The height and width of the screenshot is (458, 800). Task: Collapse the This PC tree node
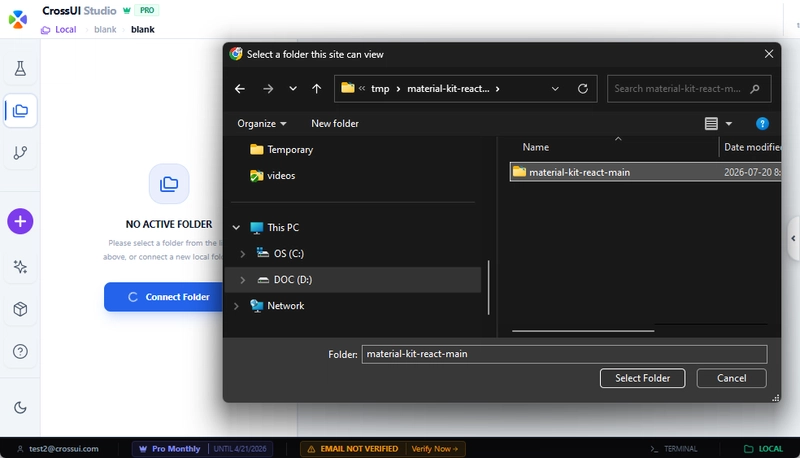coord(236,227)
